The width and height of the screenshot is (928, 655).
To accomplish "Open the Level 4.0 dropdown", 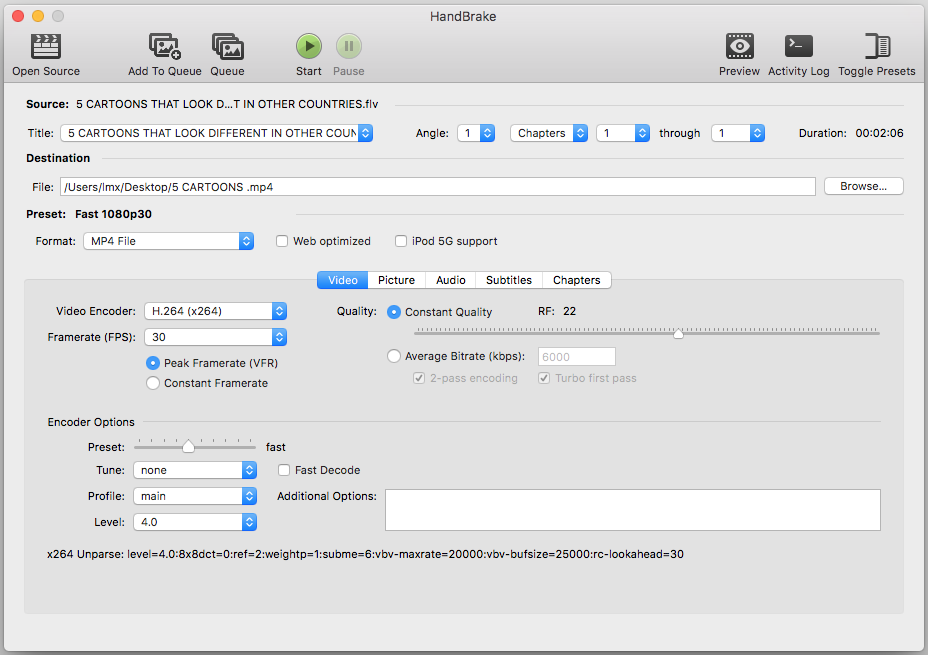I will coord(195,522).
